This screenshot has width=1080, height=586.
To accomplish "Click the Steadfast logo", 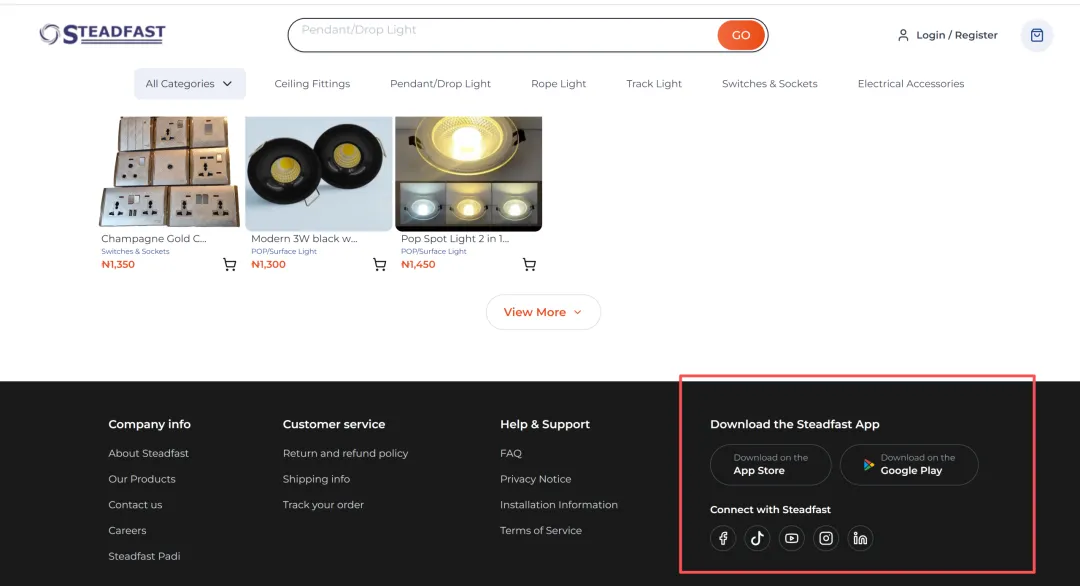I will (x=103, y=34).
